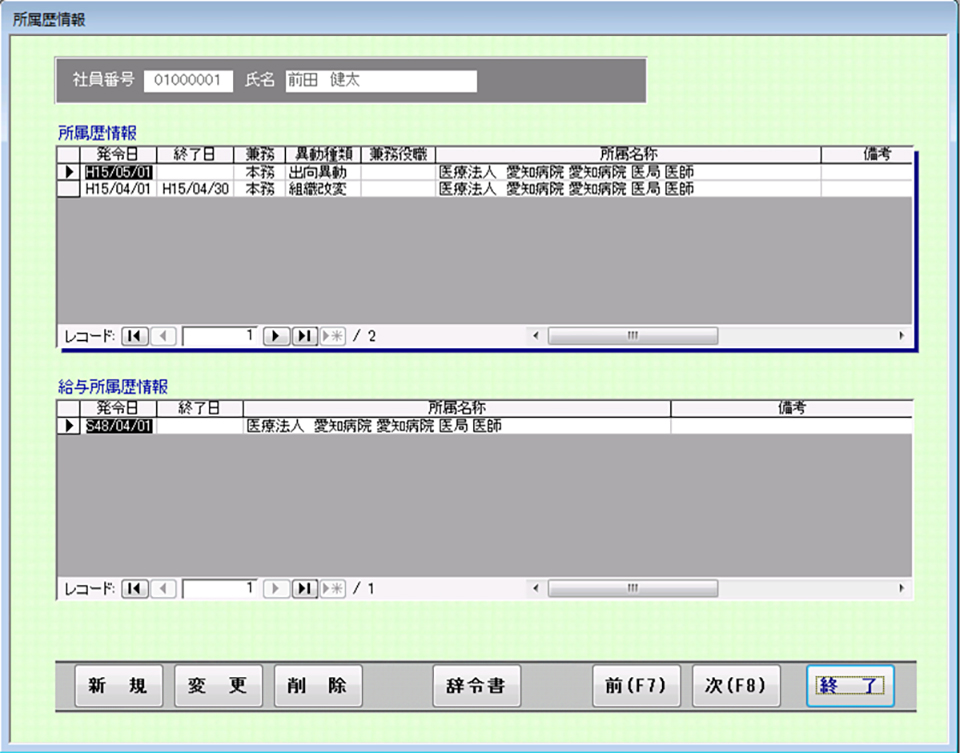Screen dimensions: 960x753
Task: Click the 兼務 column header
Action: [x=260, y=154]
